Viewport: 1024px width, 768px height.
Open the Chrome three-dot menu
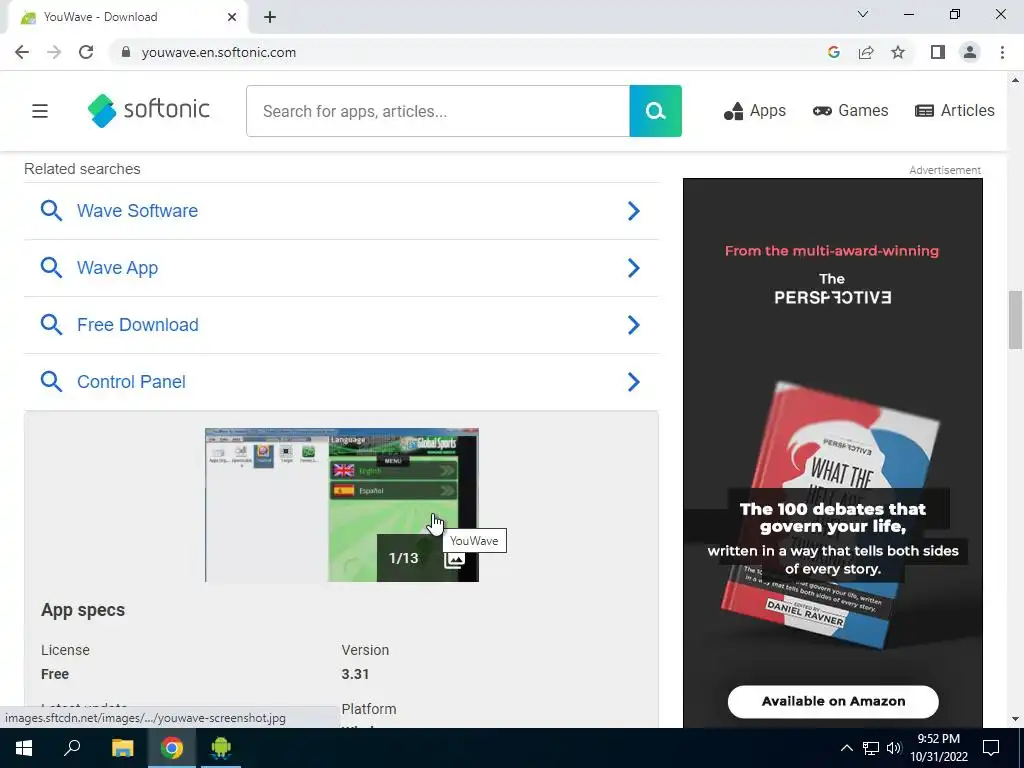(x=1002, y=52)
